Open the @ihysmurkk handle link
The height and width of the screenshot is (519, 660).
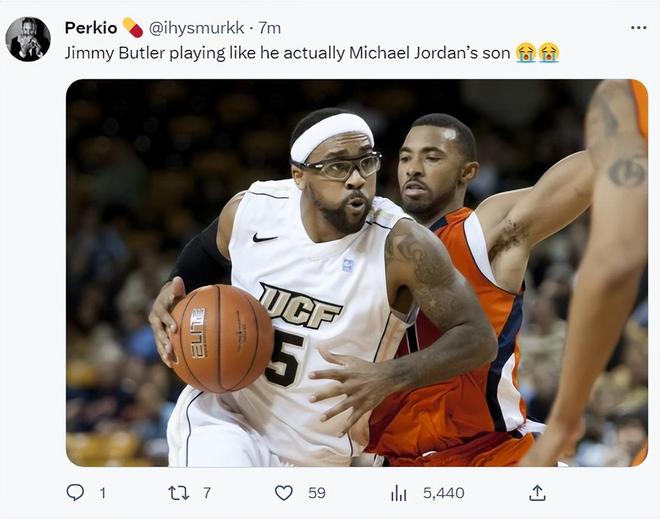point(196,27)
